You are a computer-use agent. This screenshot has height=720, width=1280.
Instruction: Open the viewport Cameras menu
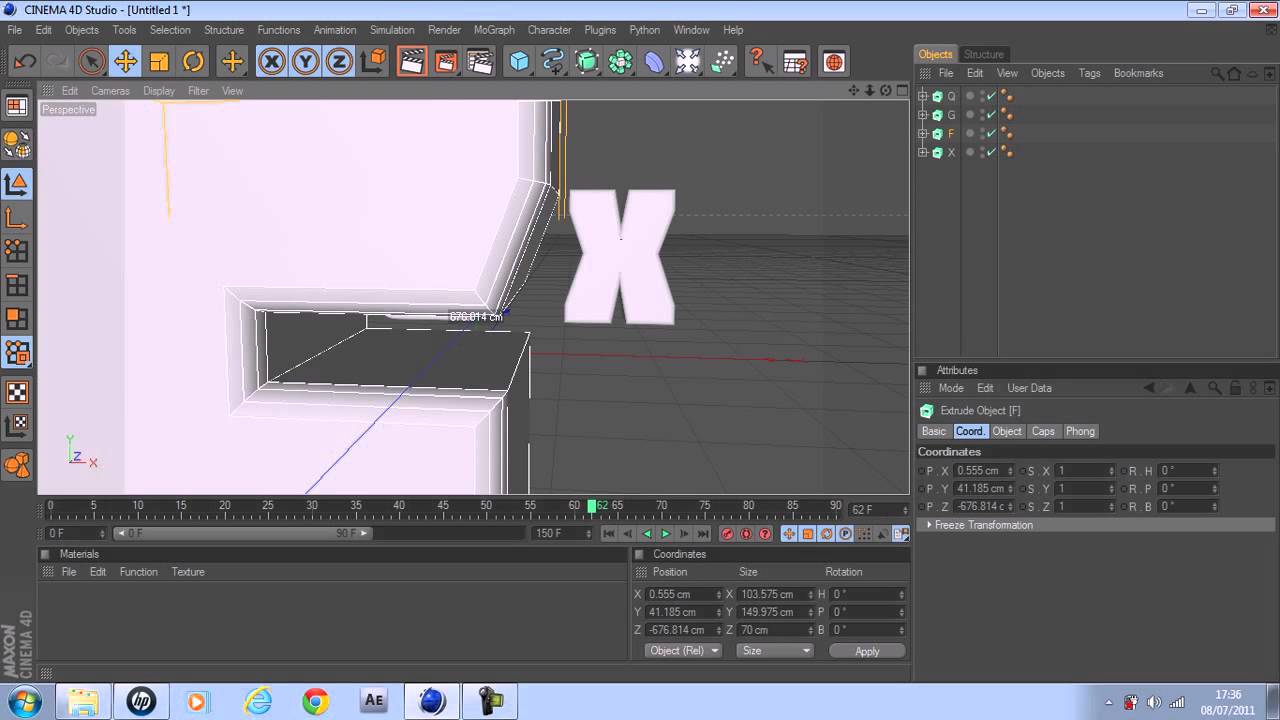click(x=110, y=91)
